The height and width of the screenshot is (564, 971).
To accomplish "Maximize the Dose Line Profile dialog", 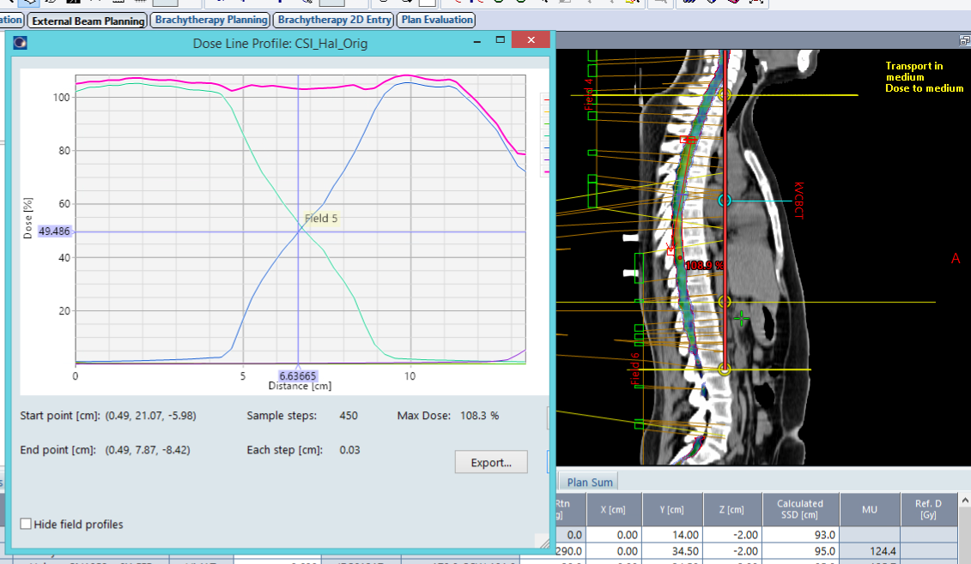I will tap(500, 40).
